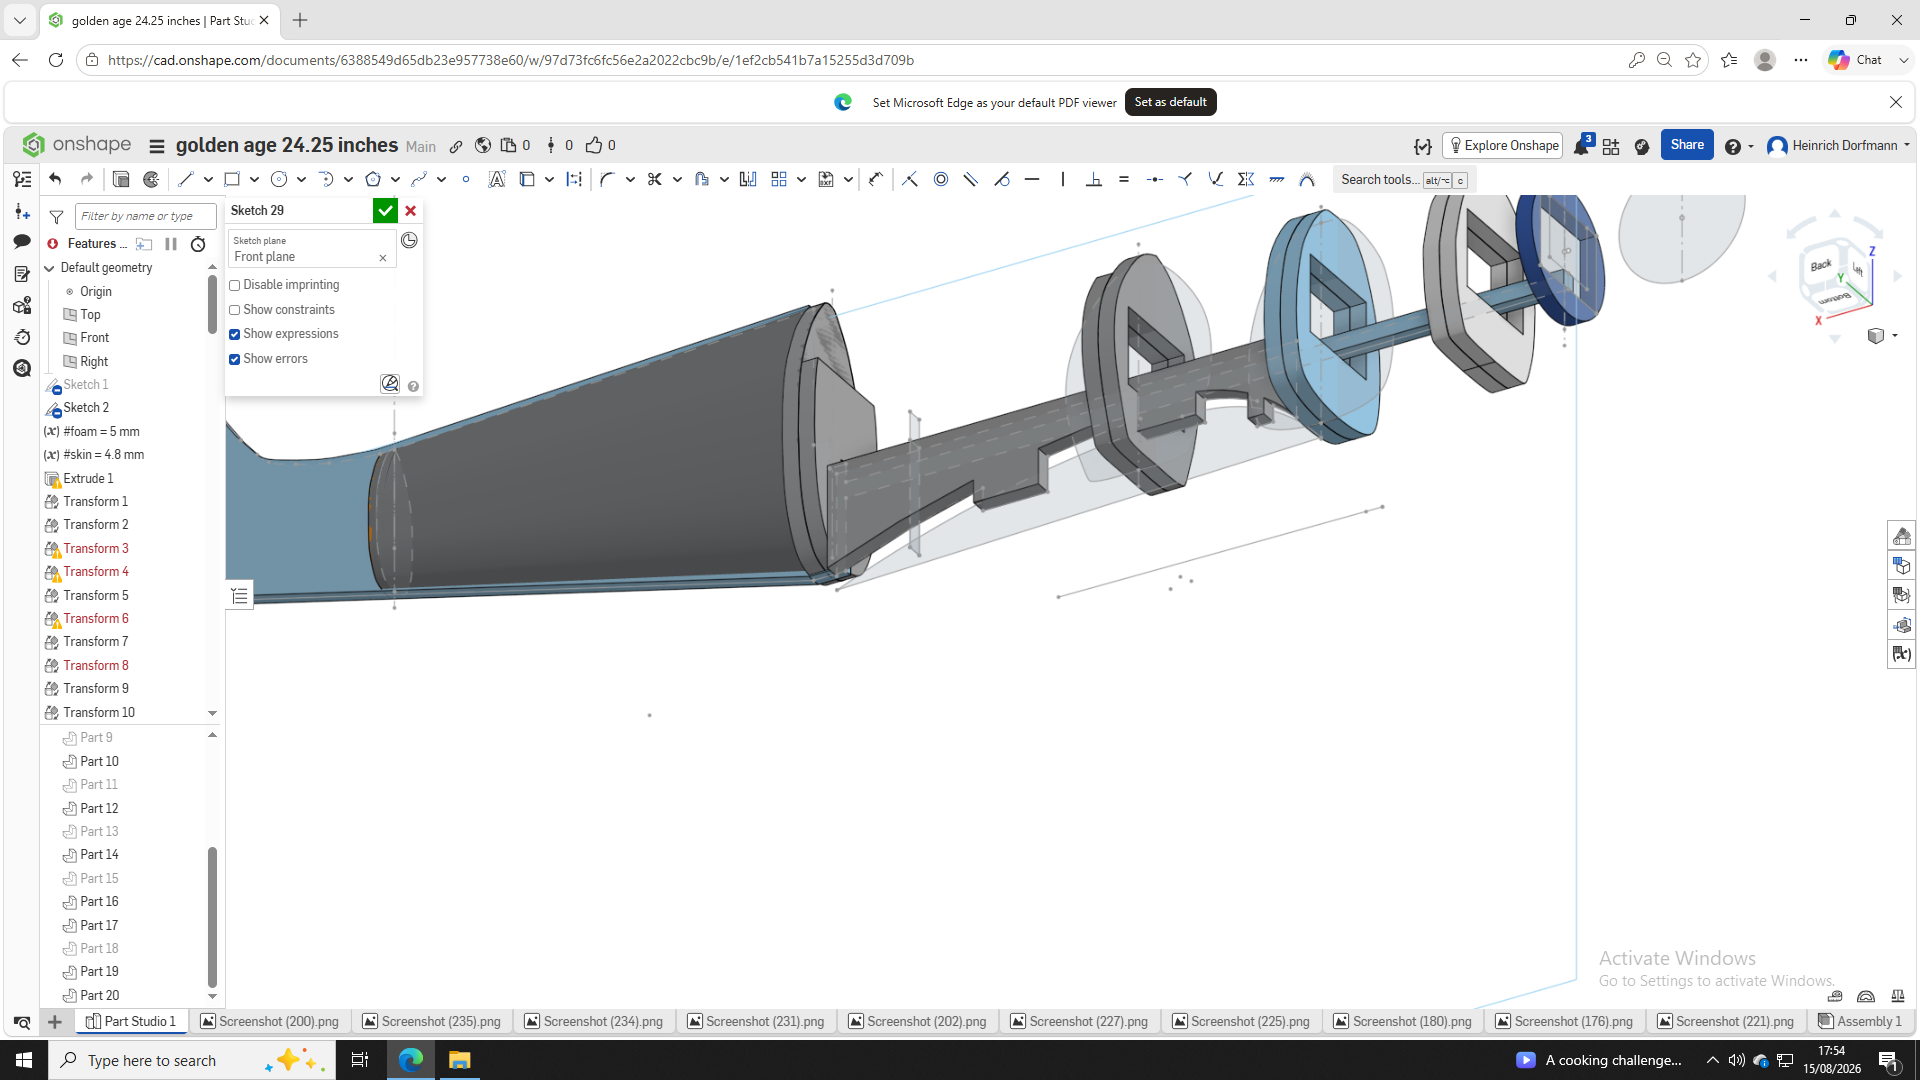The image size is (1920, 1080).
Task: Open the trim tool dropdown arrow
Action: point(677,179)
